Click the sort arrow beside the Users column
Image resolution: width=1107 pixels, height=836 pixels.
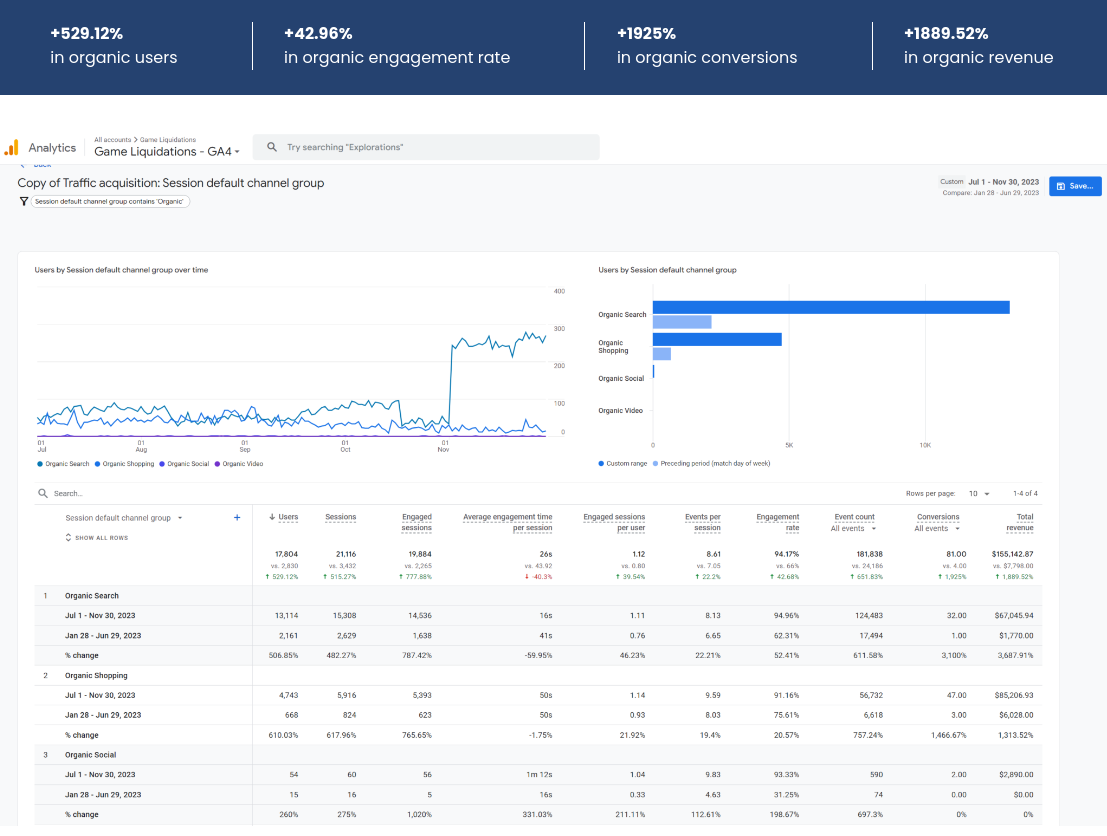pyautogui.click(x=272, y=518)
